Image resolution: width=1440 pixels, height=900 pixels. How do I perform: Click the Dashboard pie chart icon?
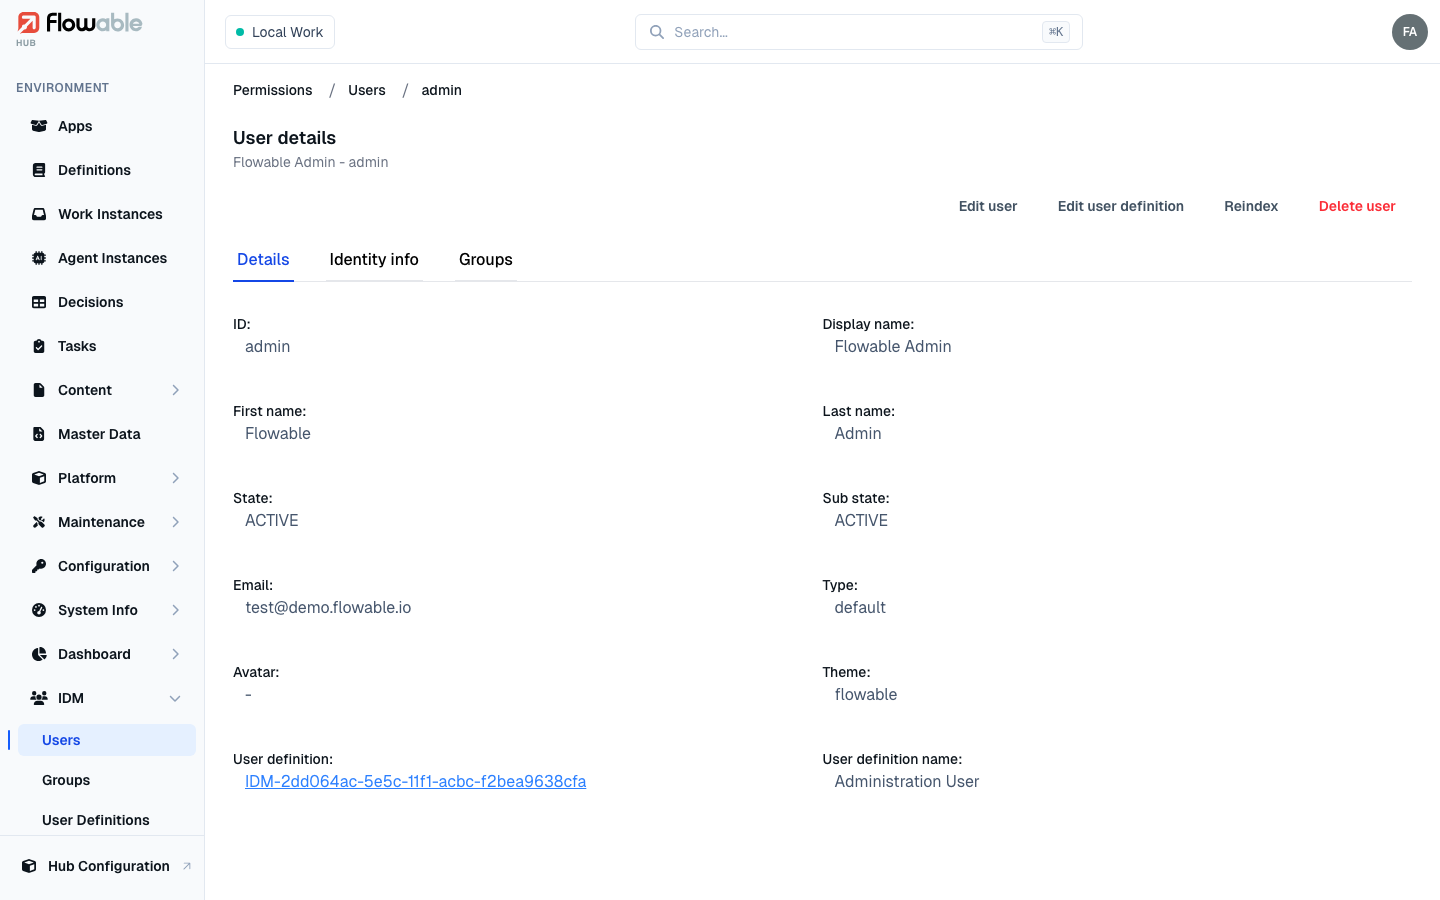(39, 654)
